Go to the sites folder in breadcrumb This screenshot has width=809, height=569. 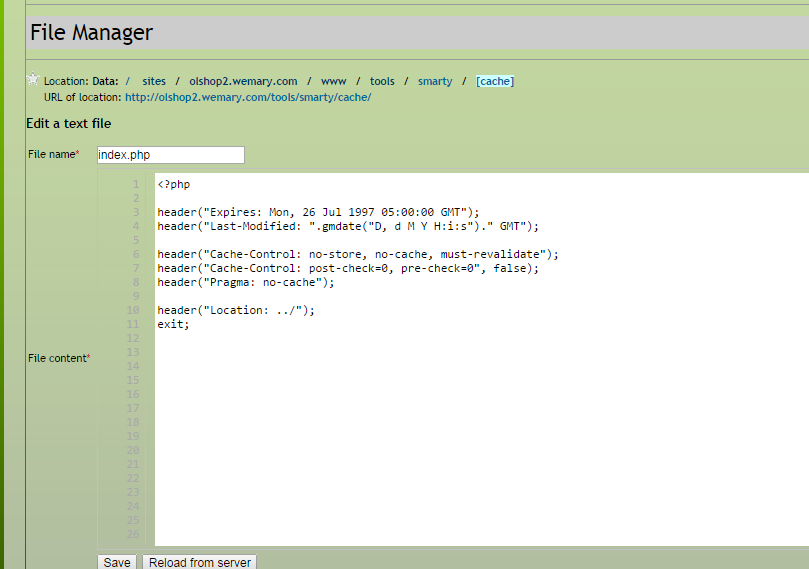point(154,81)
